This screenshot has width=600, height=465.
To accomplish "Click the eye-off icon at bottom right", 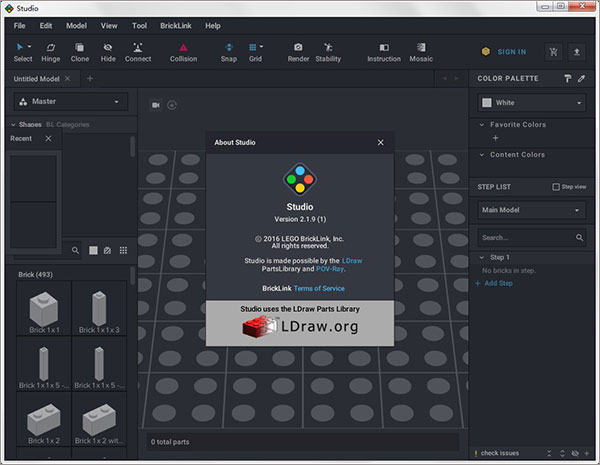I will 575,454.
